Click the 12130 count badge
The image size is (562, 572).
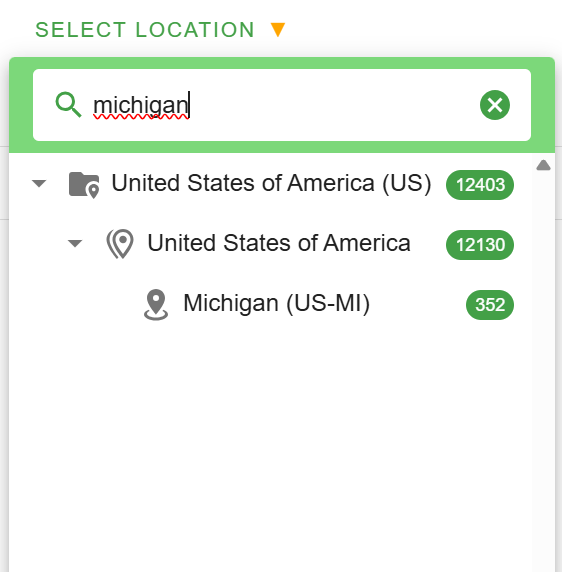tap(480, 245)
